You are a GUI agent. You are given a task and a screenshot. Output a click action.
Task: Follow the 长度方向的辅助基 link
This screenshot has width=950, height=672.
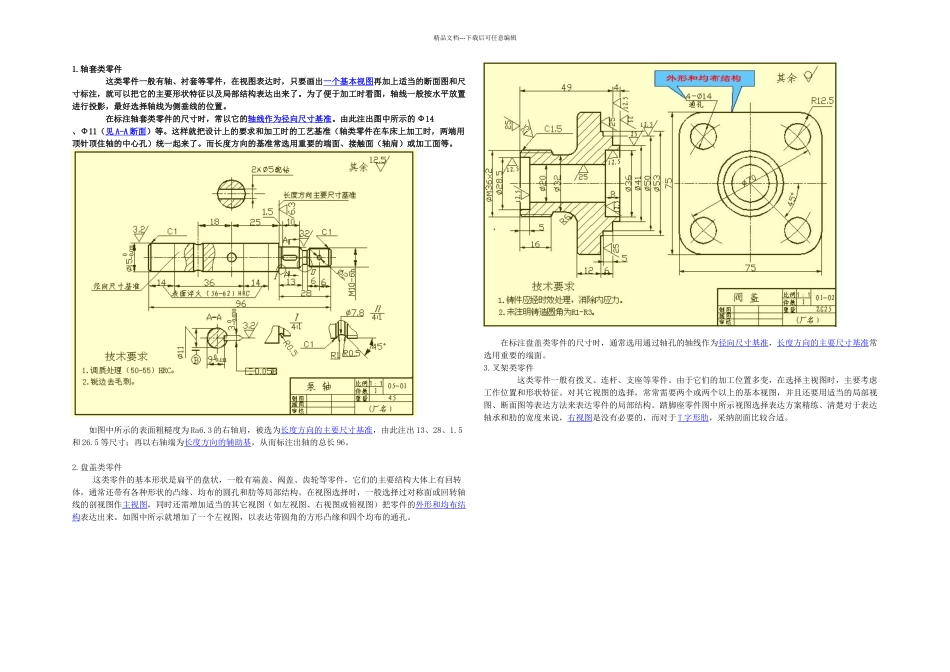[218, 443]
